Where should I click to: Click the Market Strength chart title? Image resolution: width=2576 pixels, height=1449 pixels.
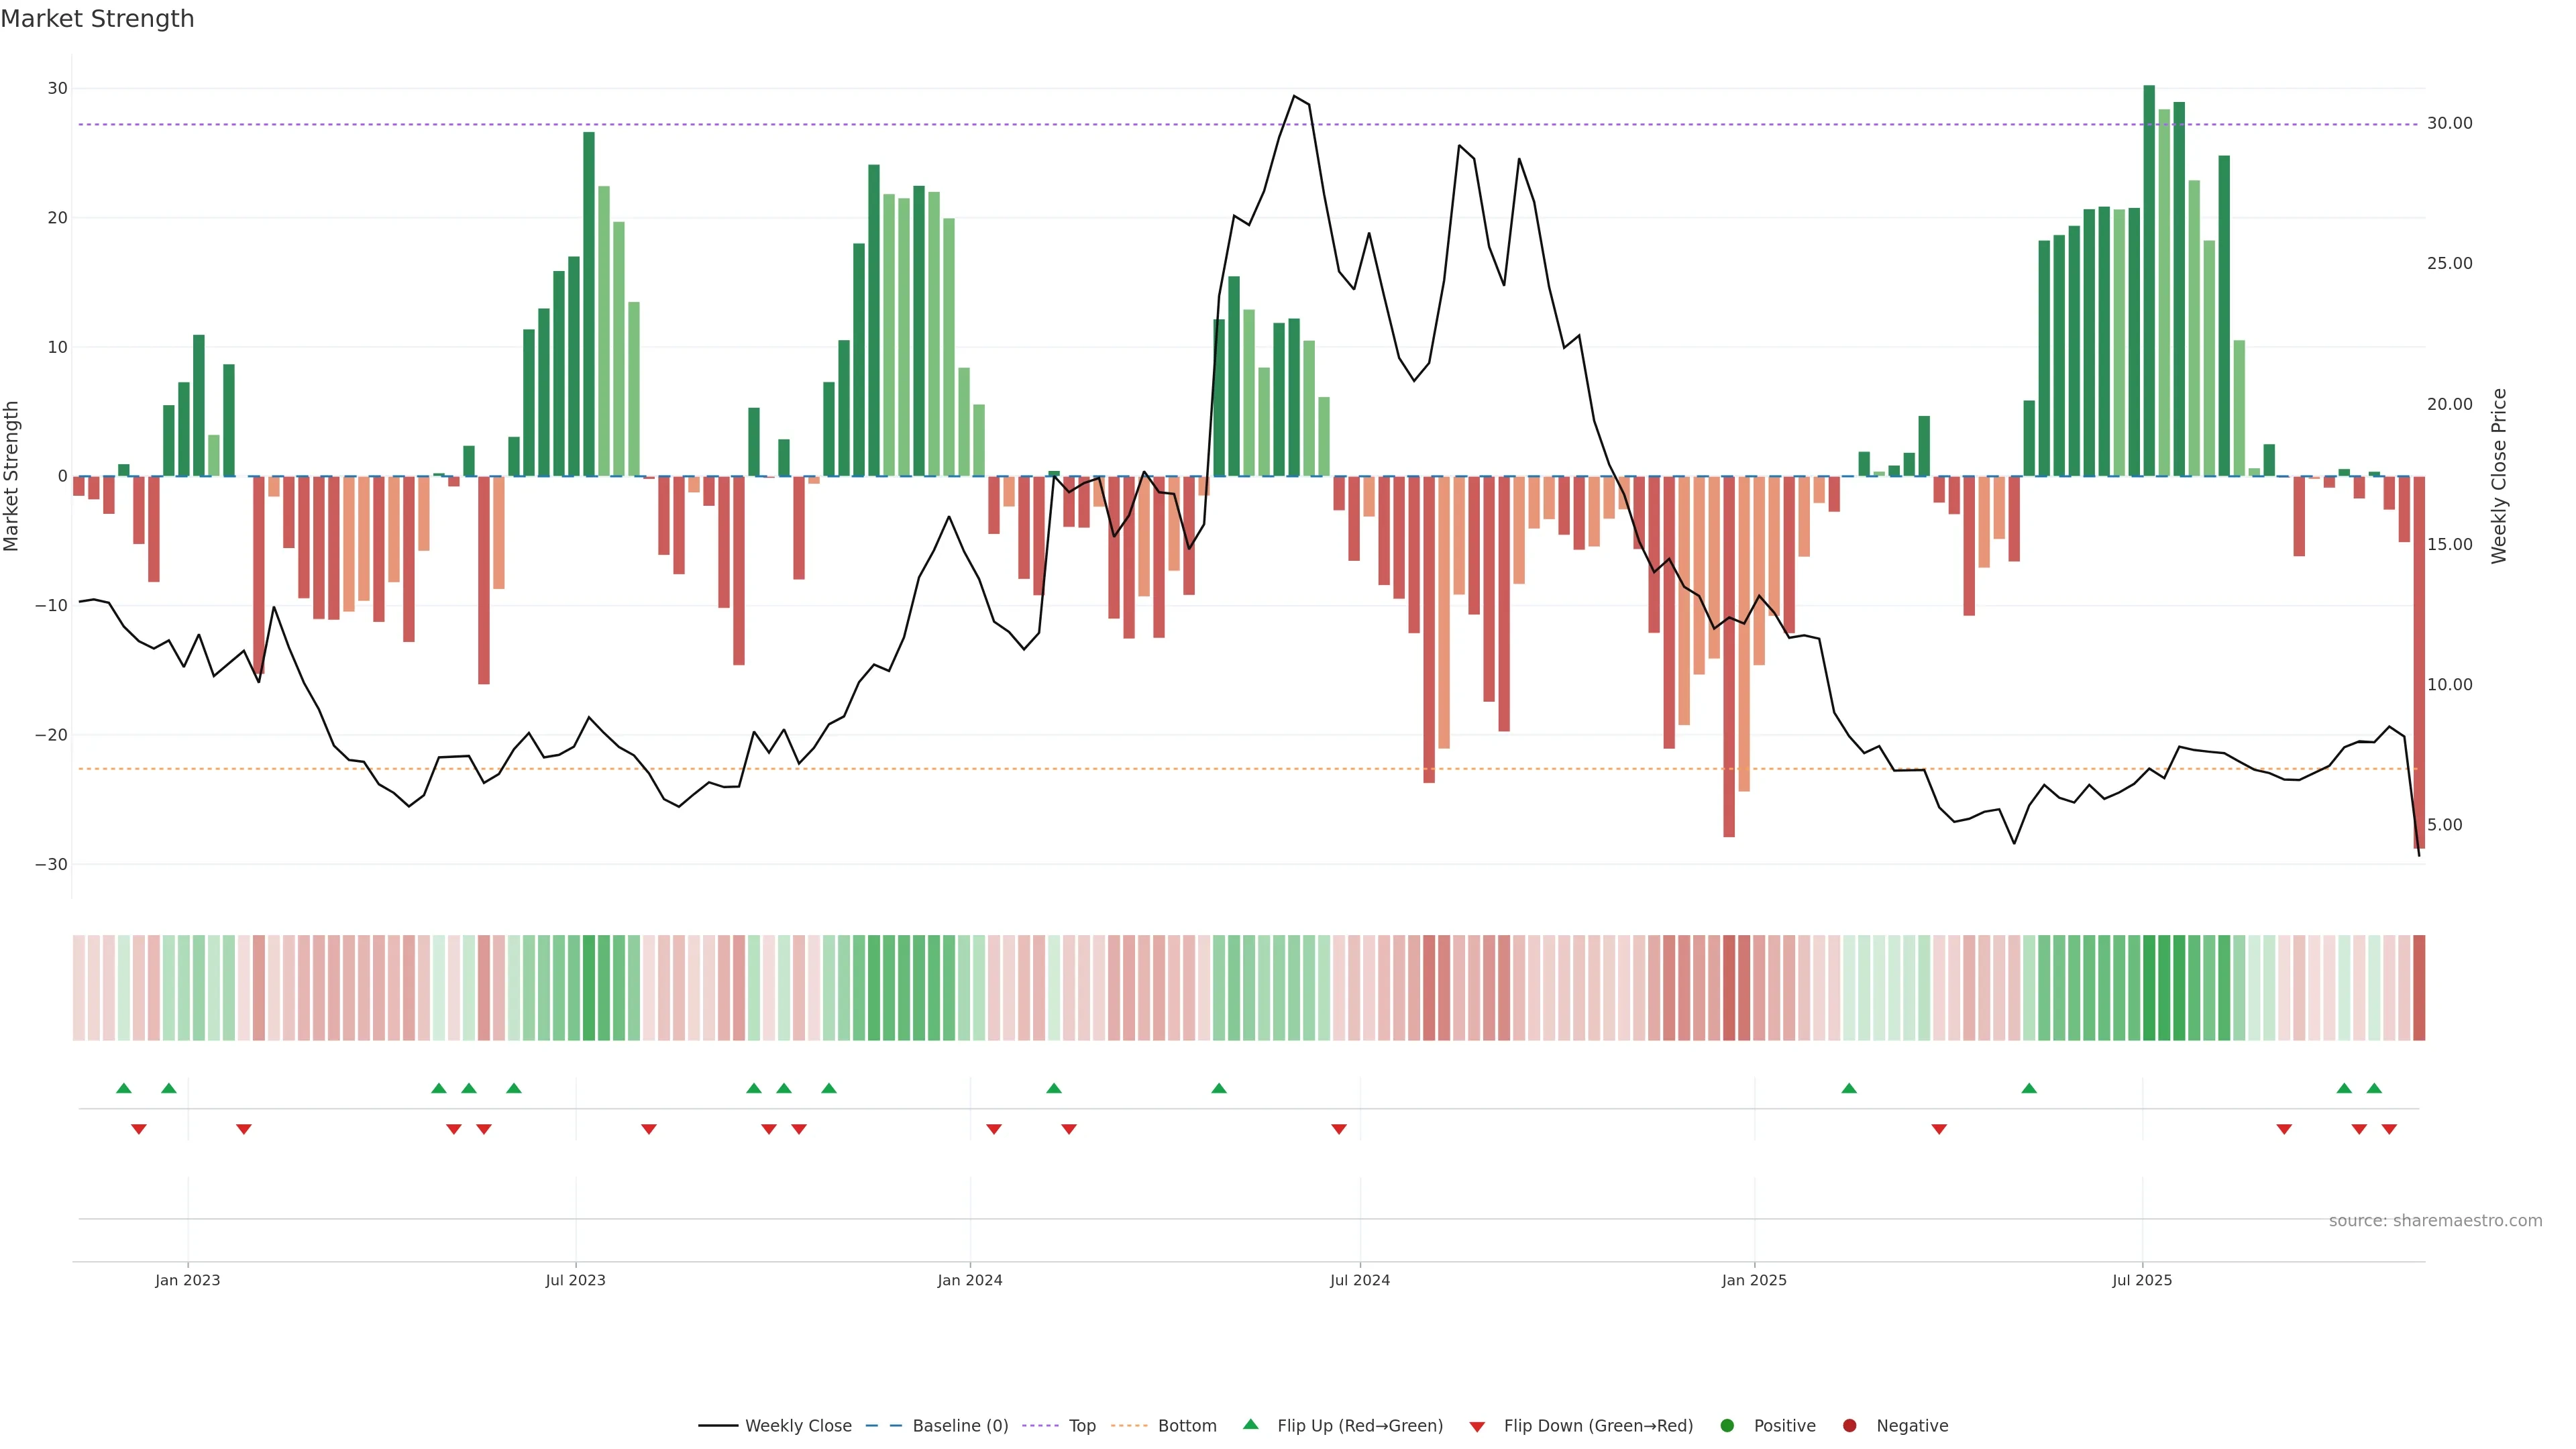tap(97, 19)
